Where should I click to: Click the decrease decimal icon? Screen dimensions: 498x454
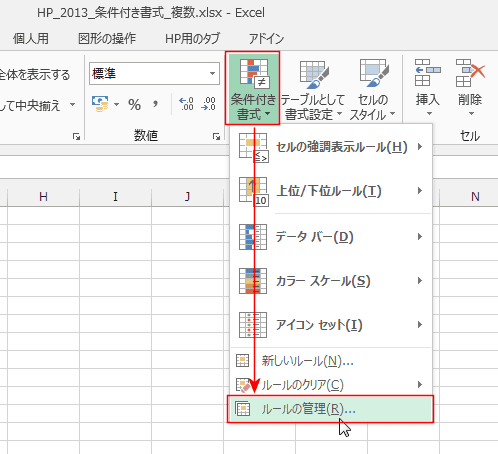click(209, 104)
